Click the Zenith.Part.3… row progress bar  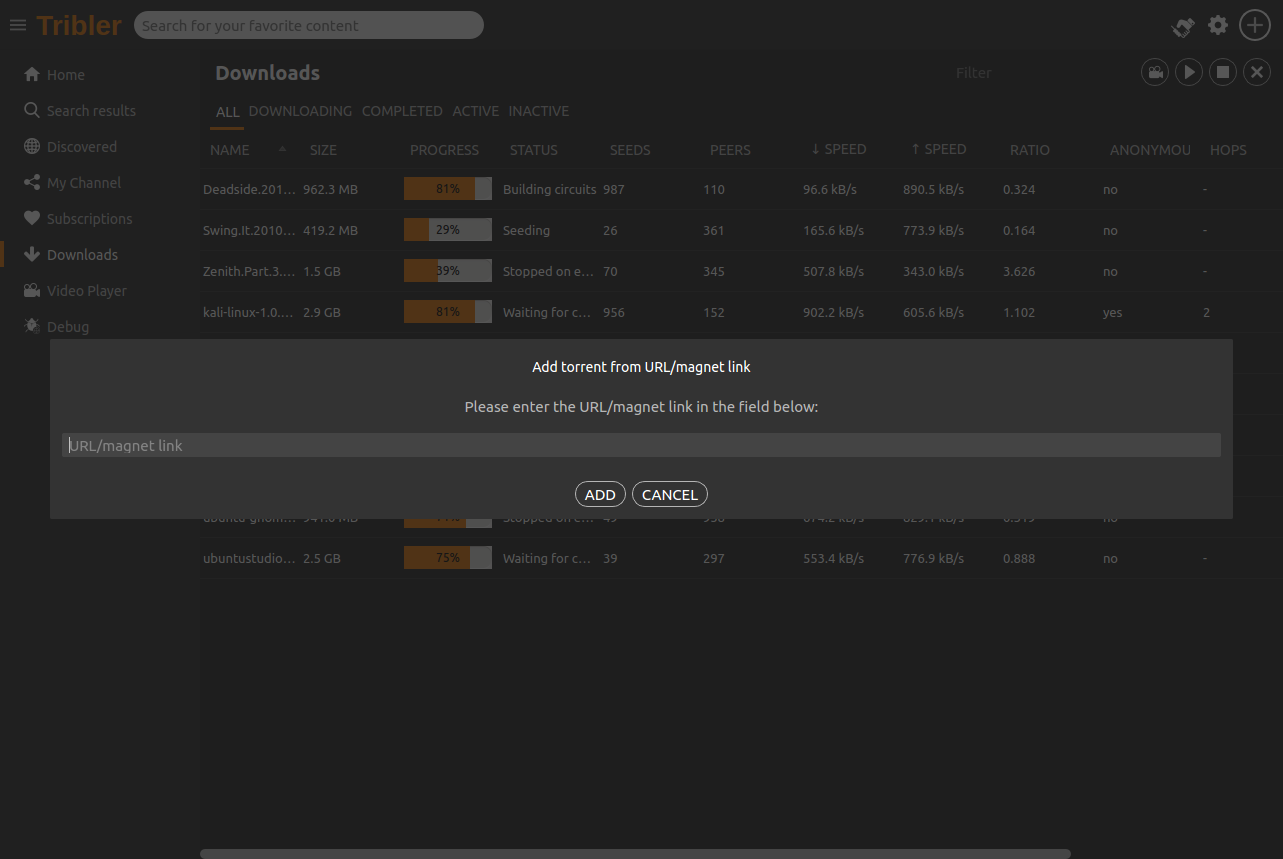(x=448, y=271)
